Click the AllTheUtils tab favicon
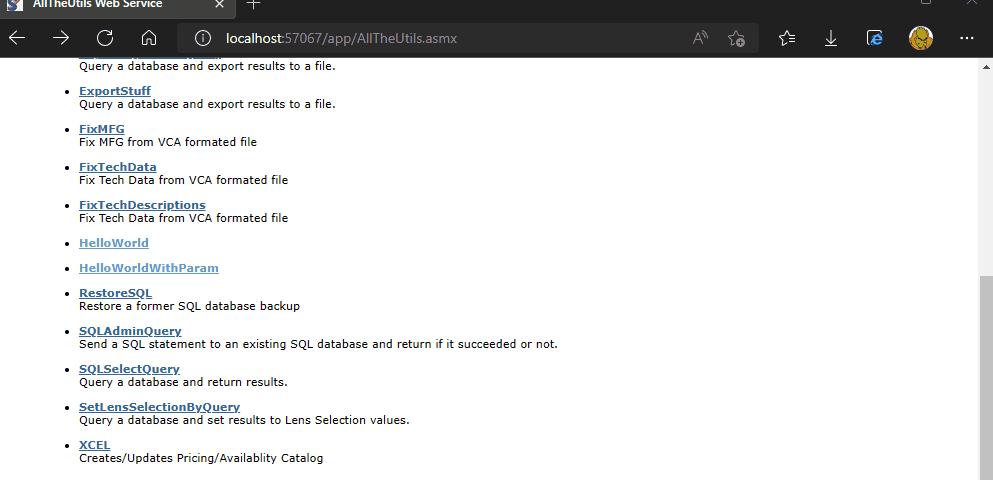This screenshot has width=993, height=480. [x=14, y=4]
